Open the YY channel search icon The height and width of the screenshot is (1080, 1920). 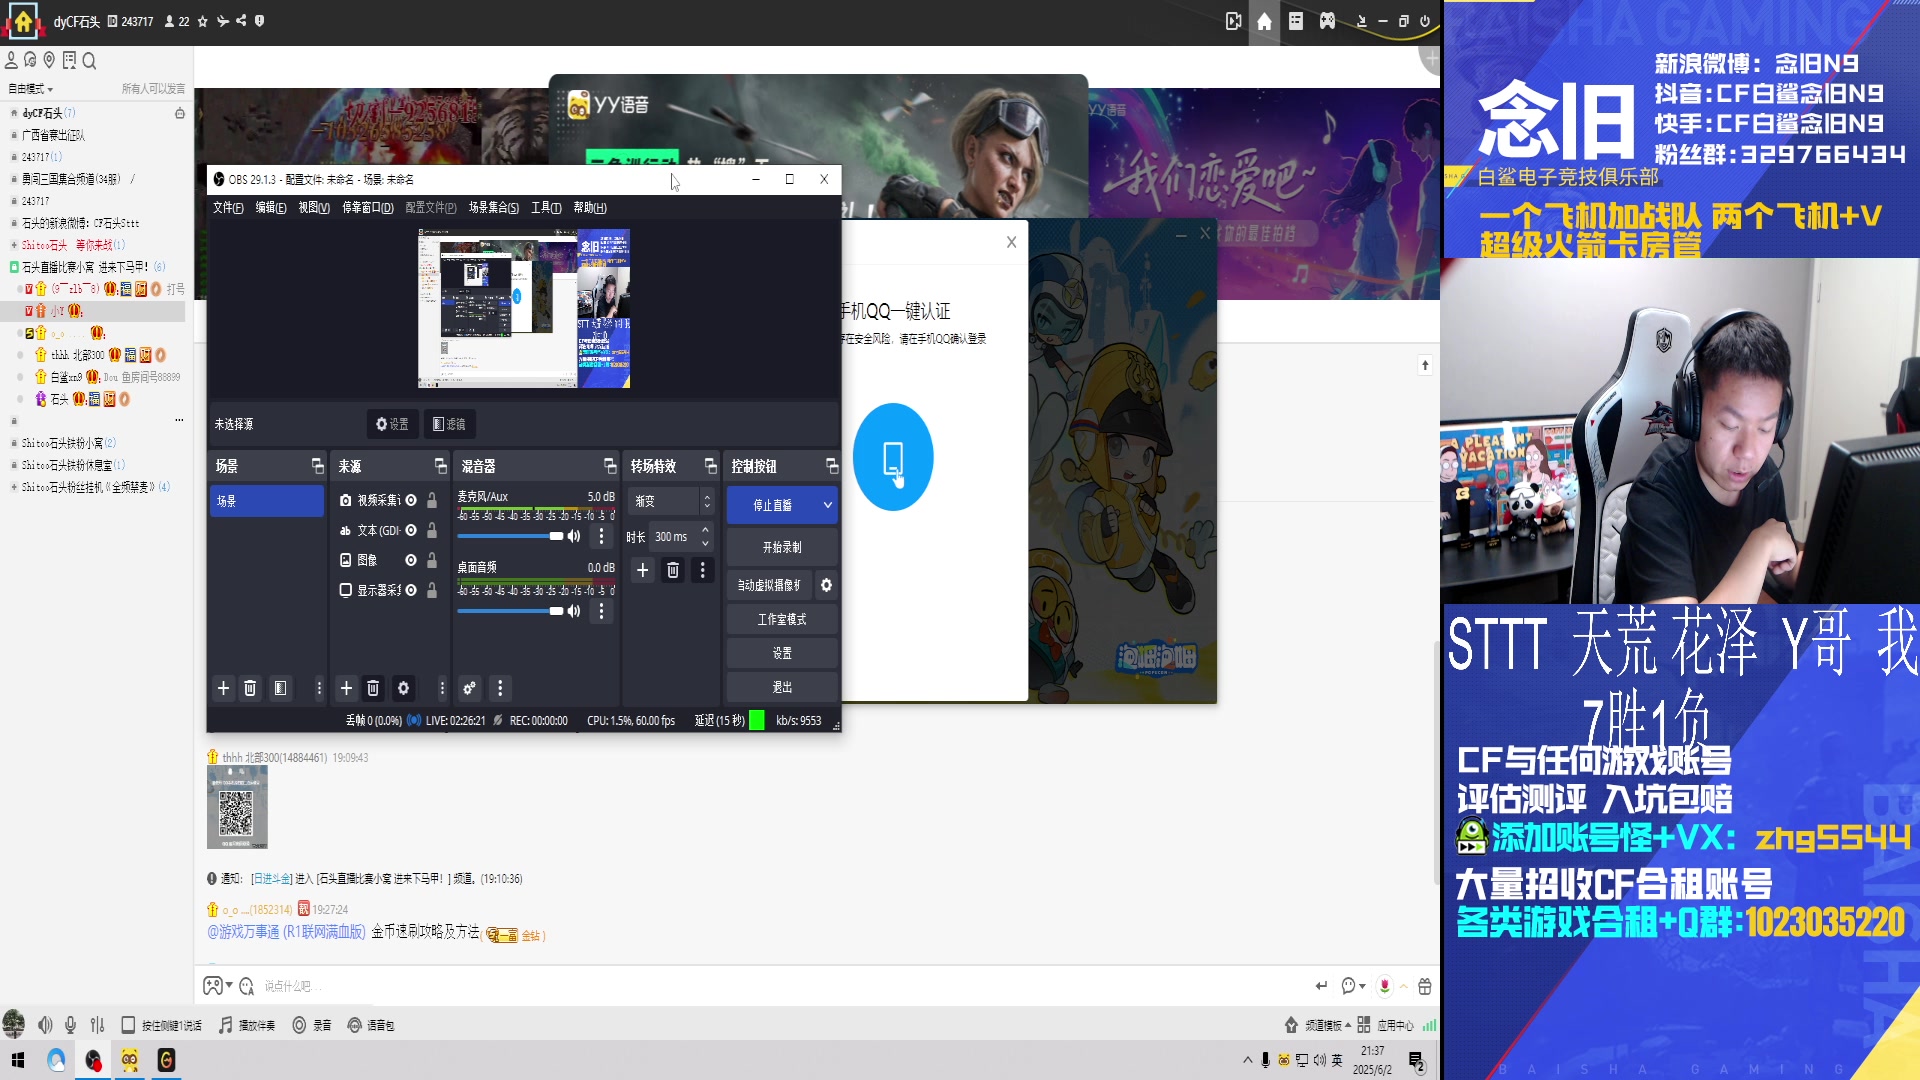tap(89, 61)
